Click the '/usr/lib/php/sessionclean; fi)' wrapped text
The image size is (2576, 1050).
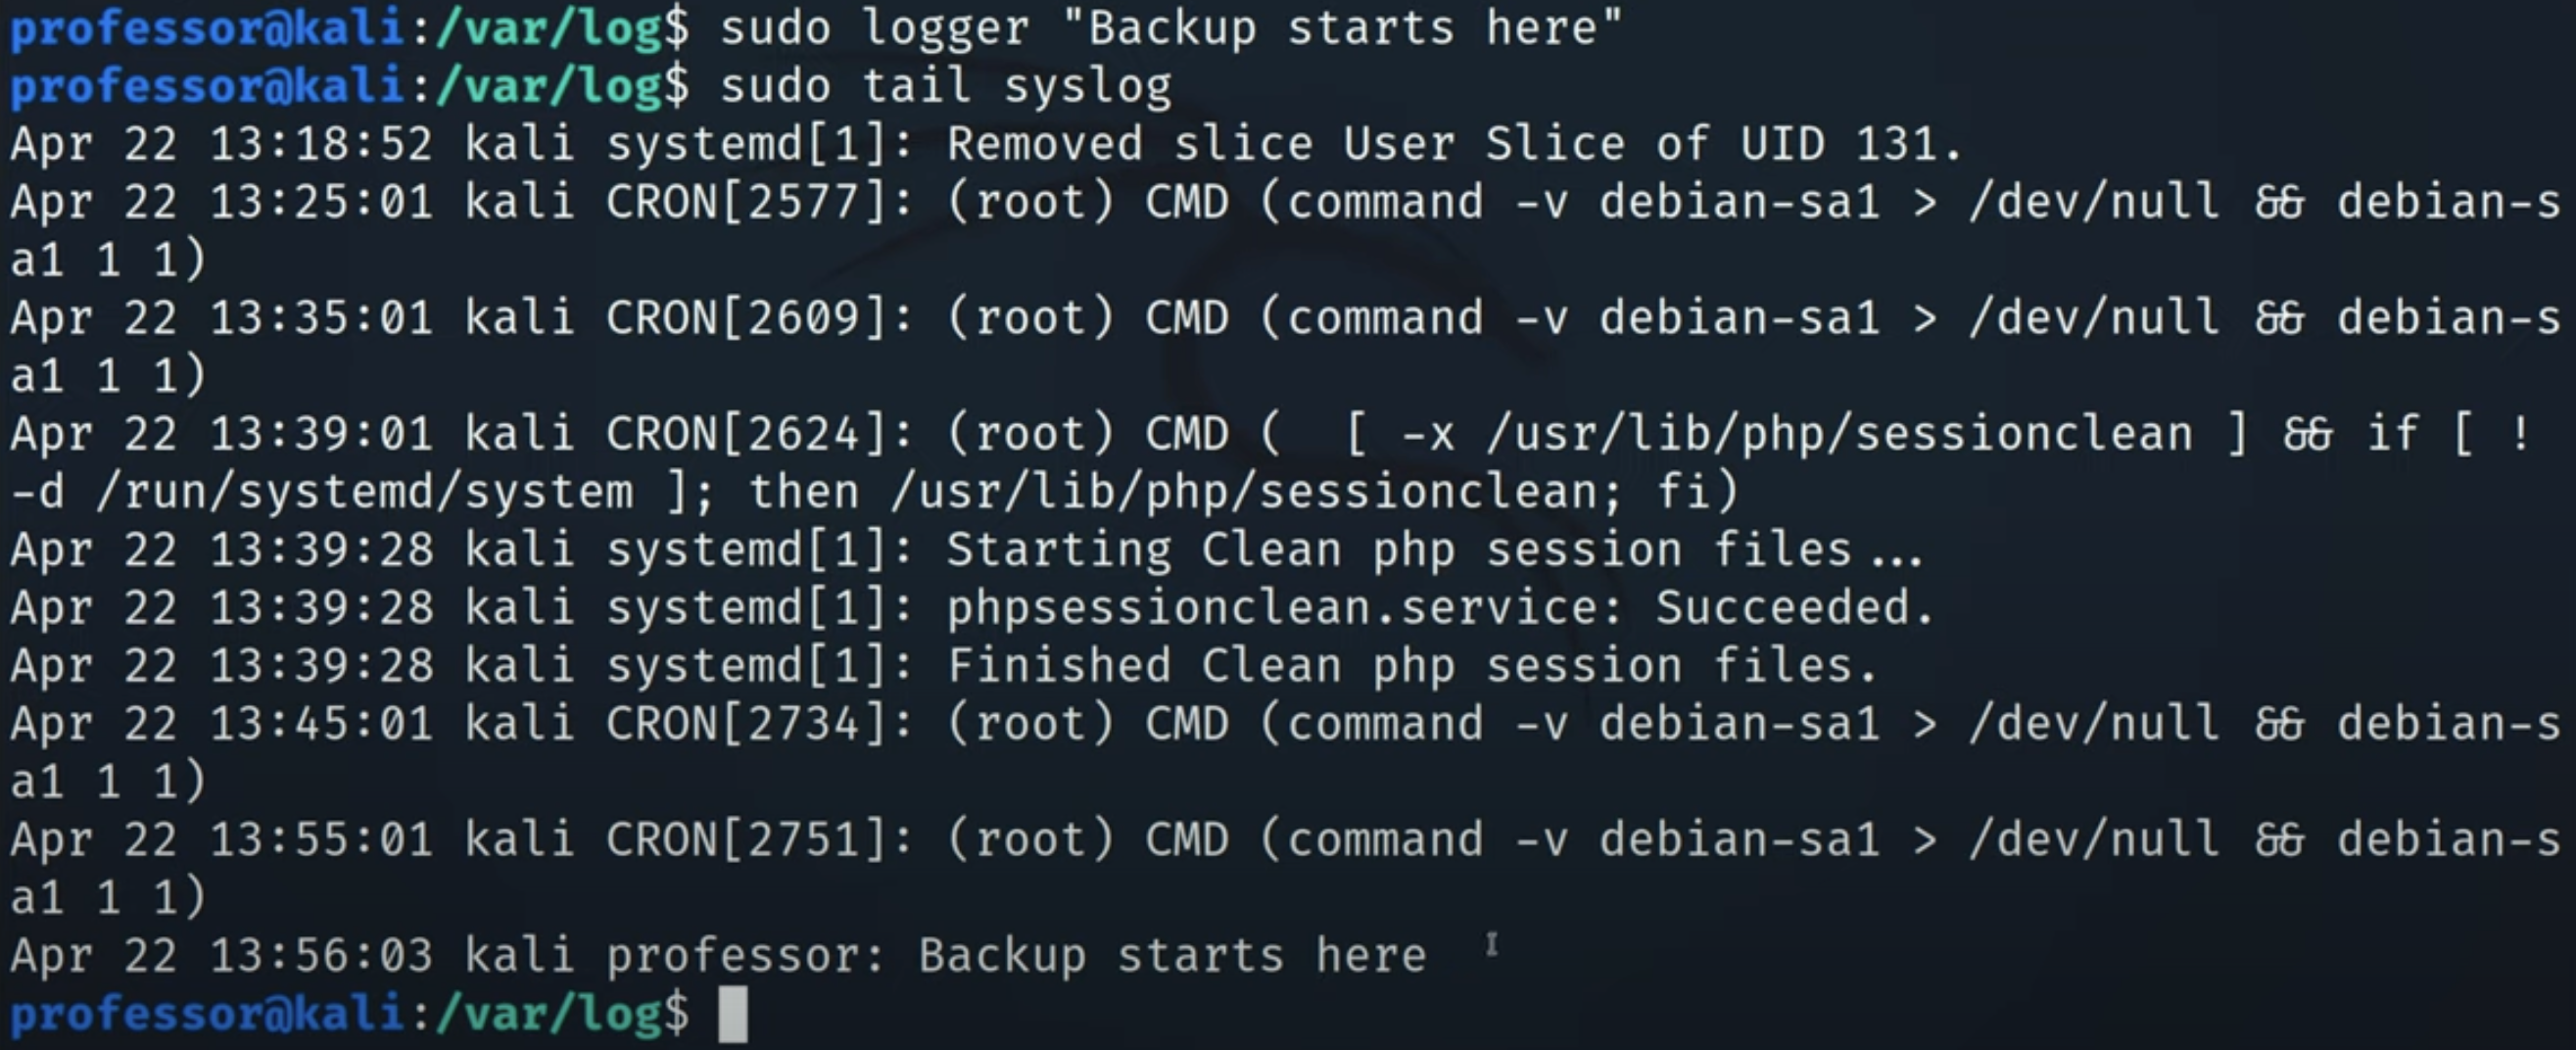1314,491
